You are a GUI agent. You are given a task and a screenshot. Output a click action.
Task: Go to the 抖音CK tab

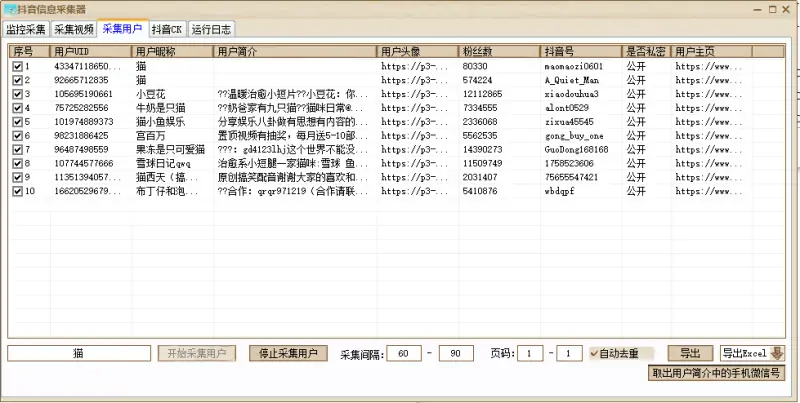pos(166,29)
